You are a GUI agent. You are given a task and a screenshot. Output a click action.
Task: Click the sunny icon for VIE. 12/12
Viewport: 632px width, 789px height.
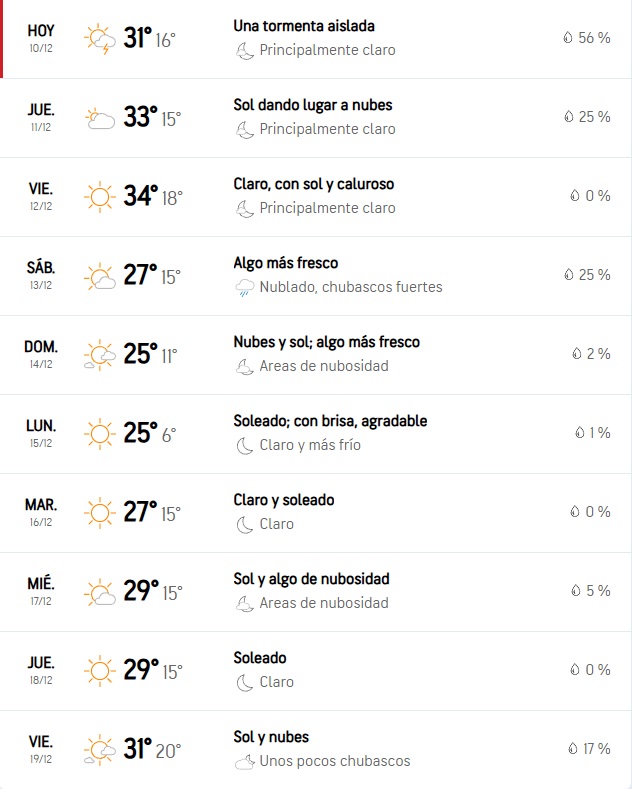coord(100,197)
